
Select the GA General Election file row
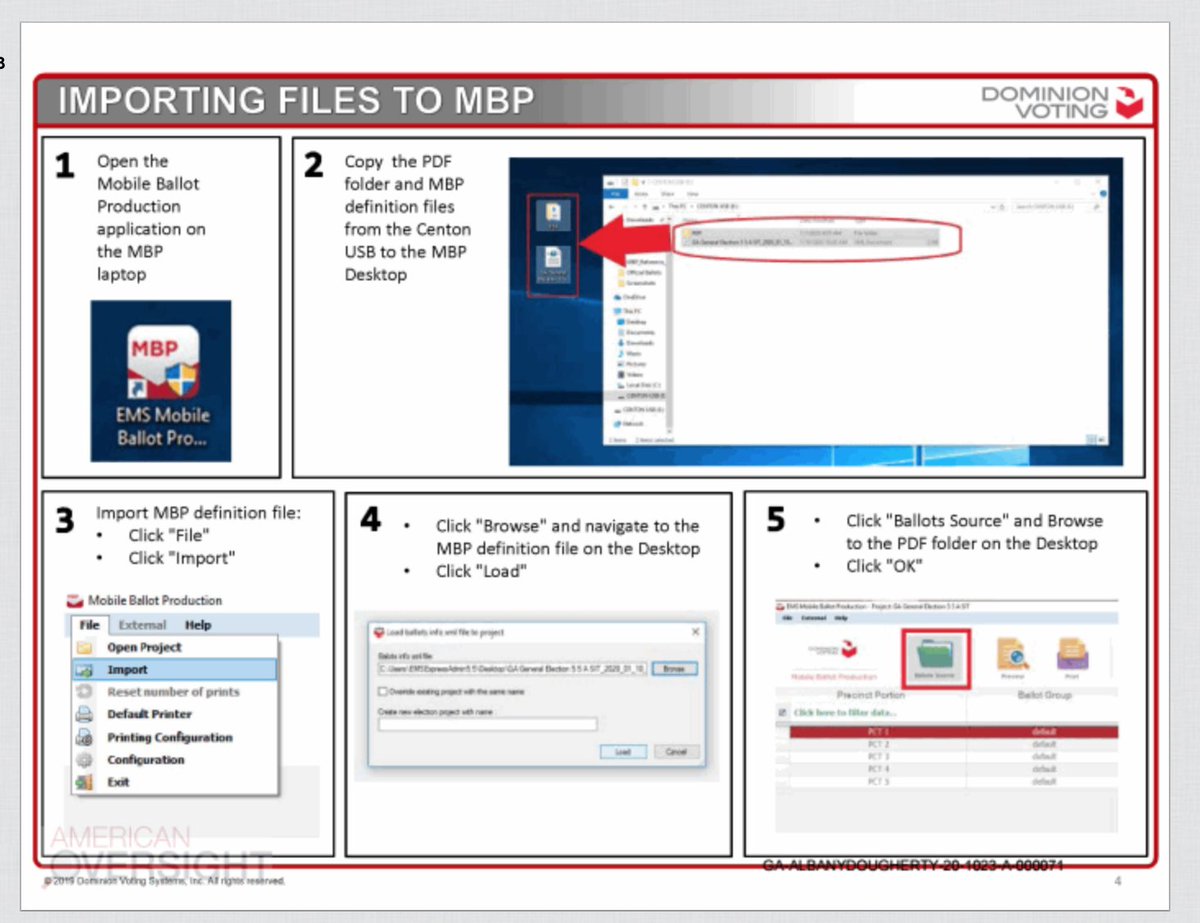tap(810, 241)
